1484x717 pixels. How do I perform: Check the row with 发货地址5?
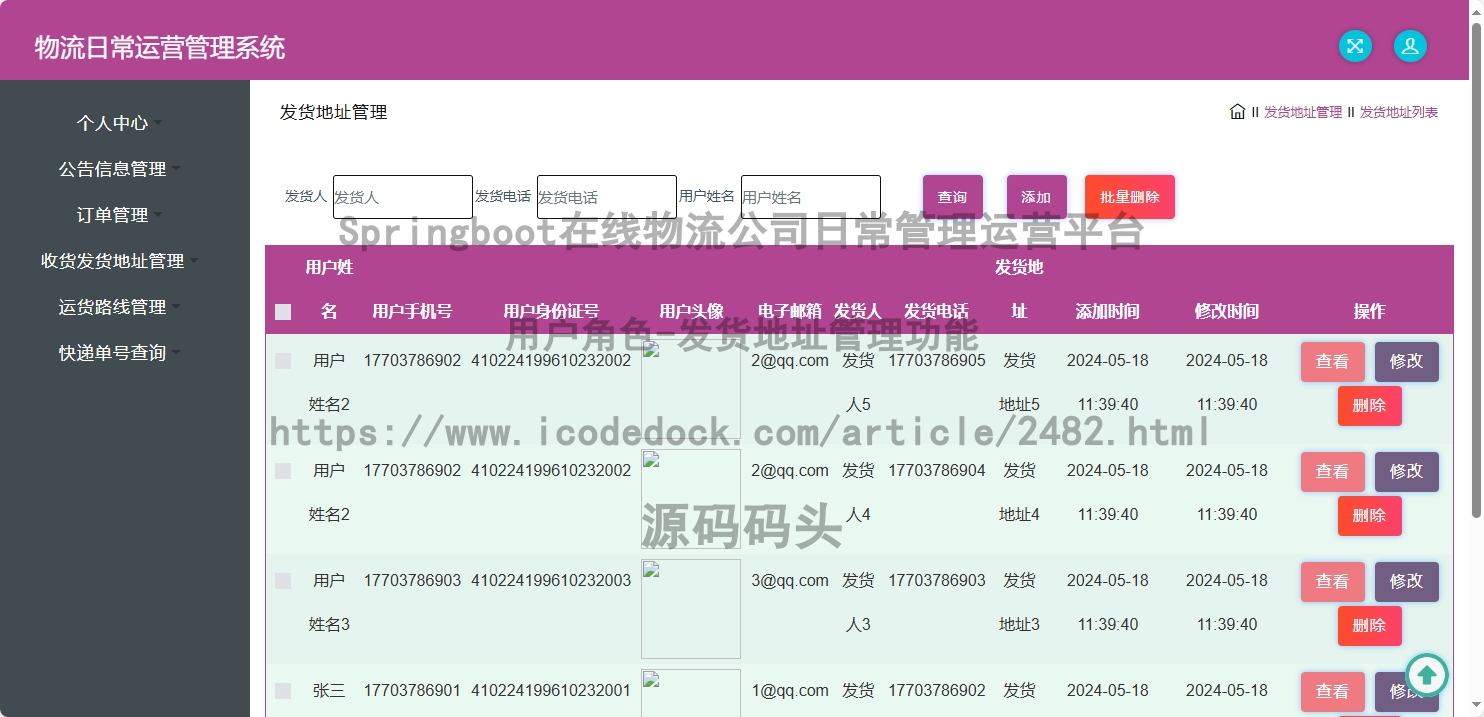[283, 361]
